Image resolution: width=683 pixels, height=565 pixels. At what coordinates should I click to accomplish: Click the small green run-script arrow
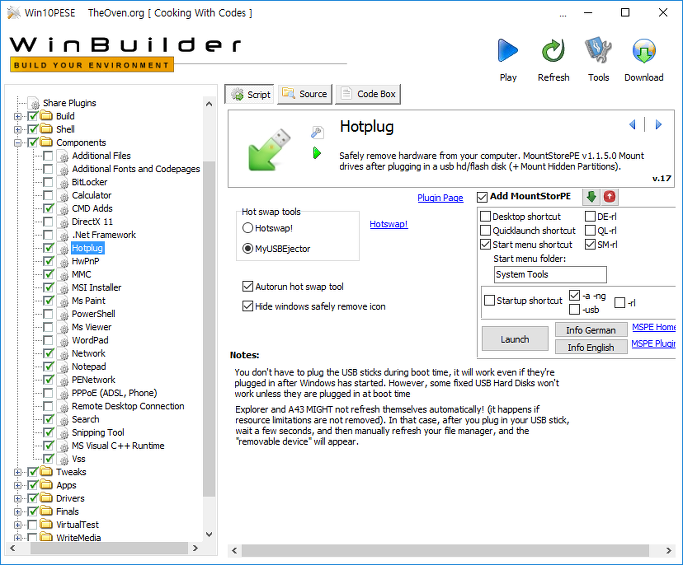coord(317,153)
